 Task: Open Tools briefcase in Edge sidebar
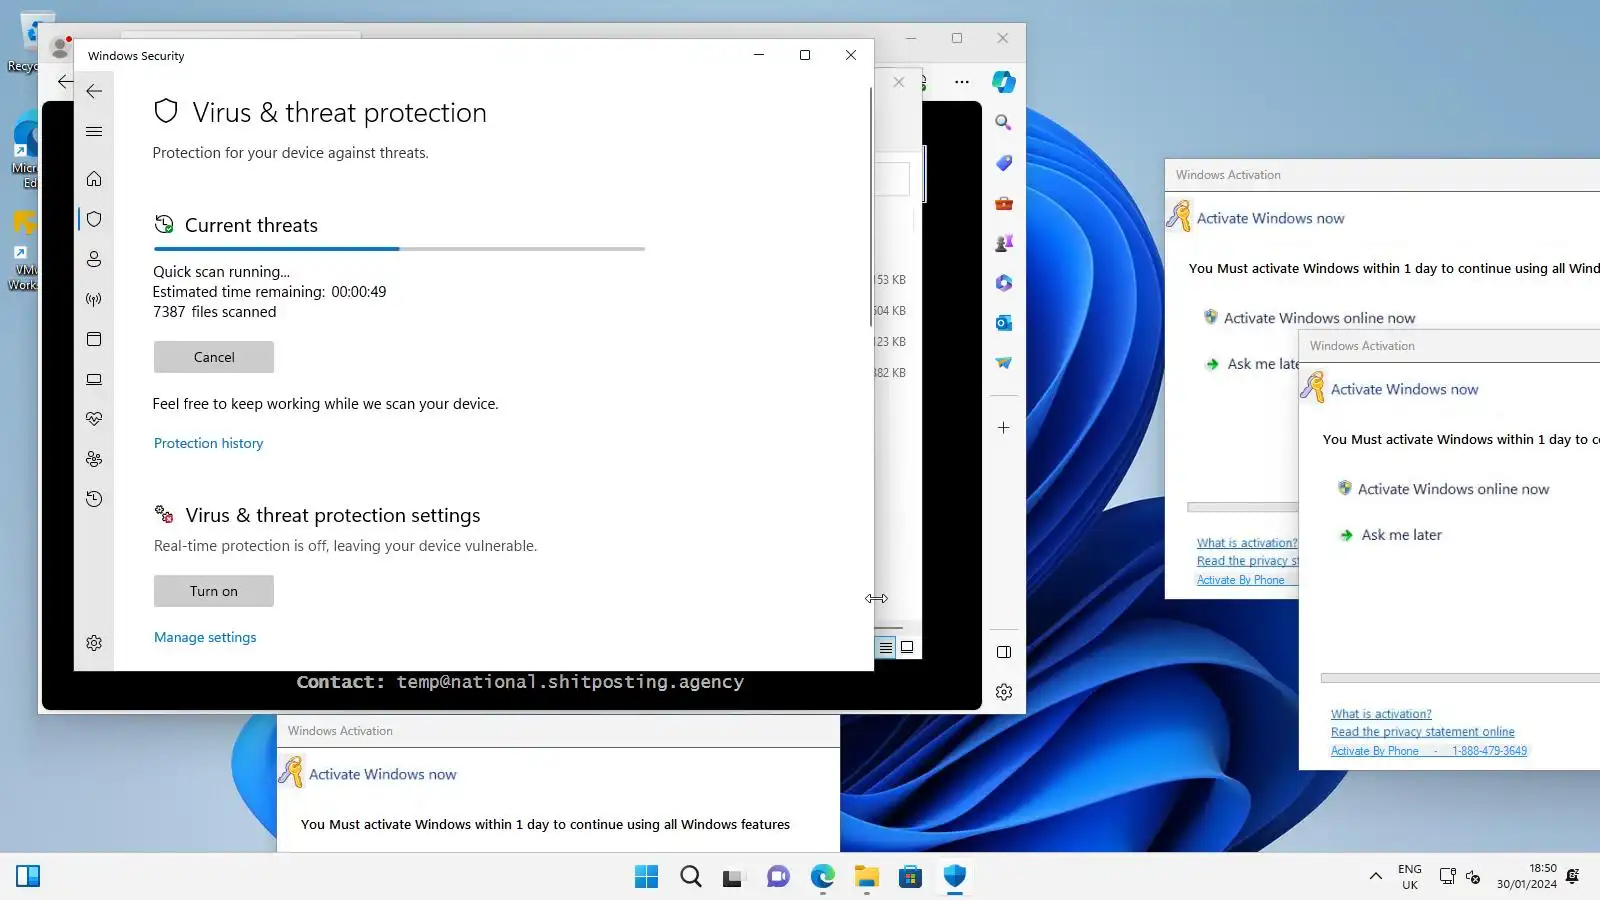tap(1004, 203)
